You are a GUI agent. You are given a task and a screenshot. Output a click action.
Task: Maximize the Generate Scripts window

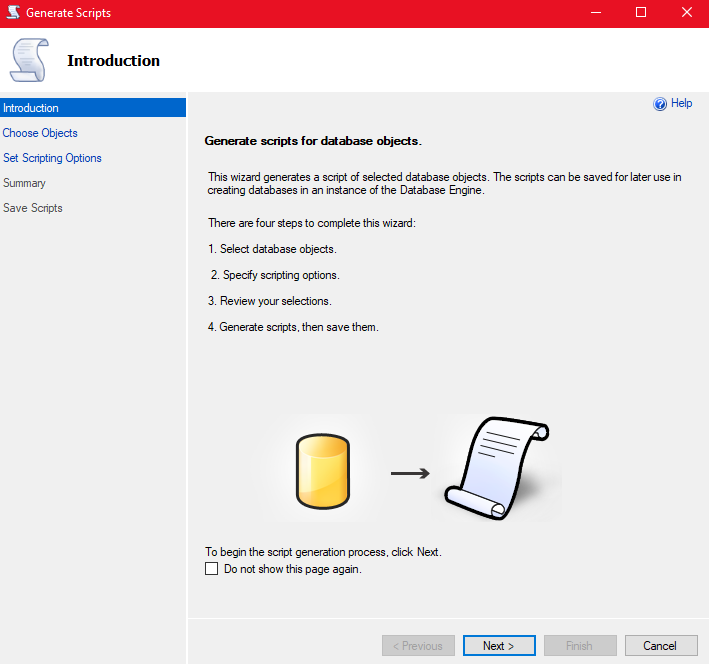pos(640,13)
